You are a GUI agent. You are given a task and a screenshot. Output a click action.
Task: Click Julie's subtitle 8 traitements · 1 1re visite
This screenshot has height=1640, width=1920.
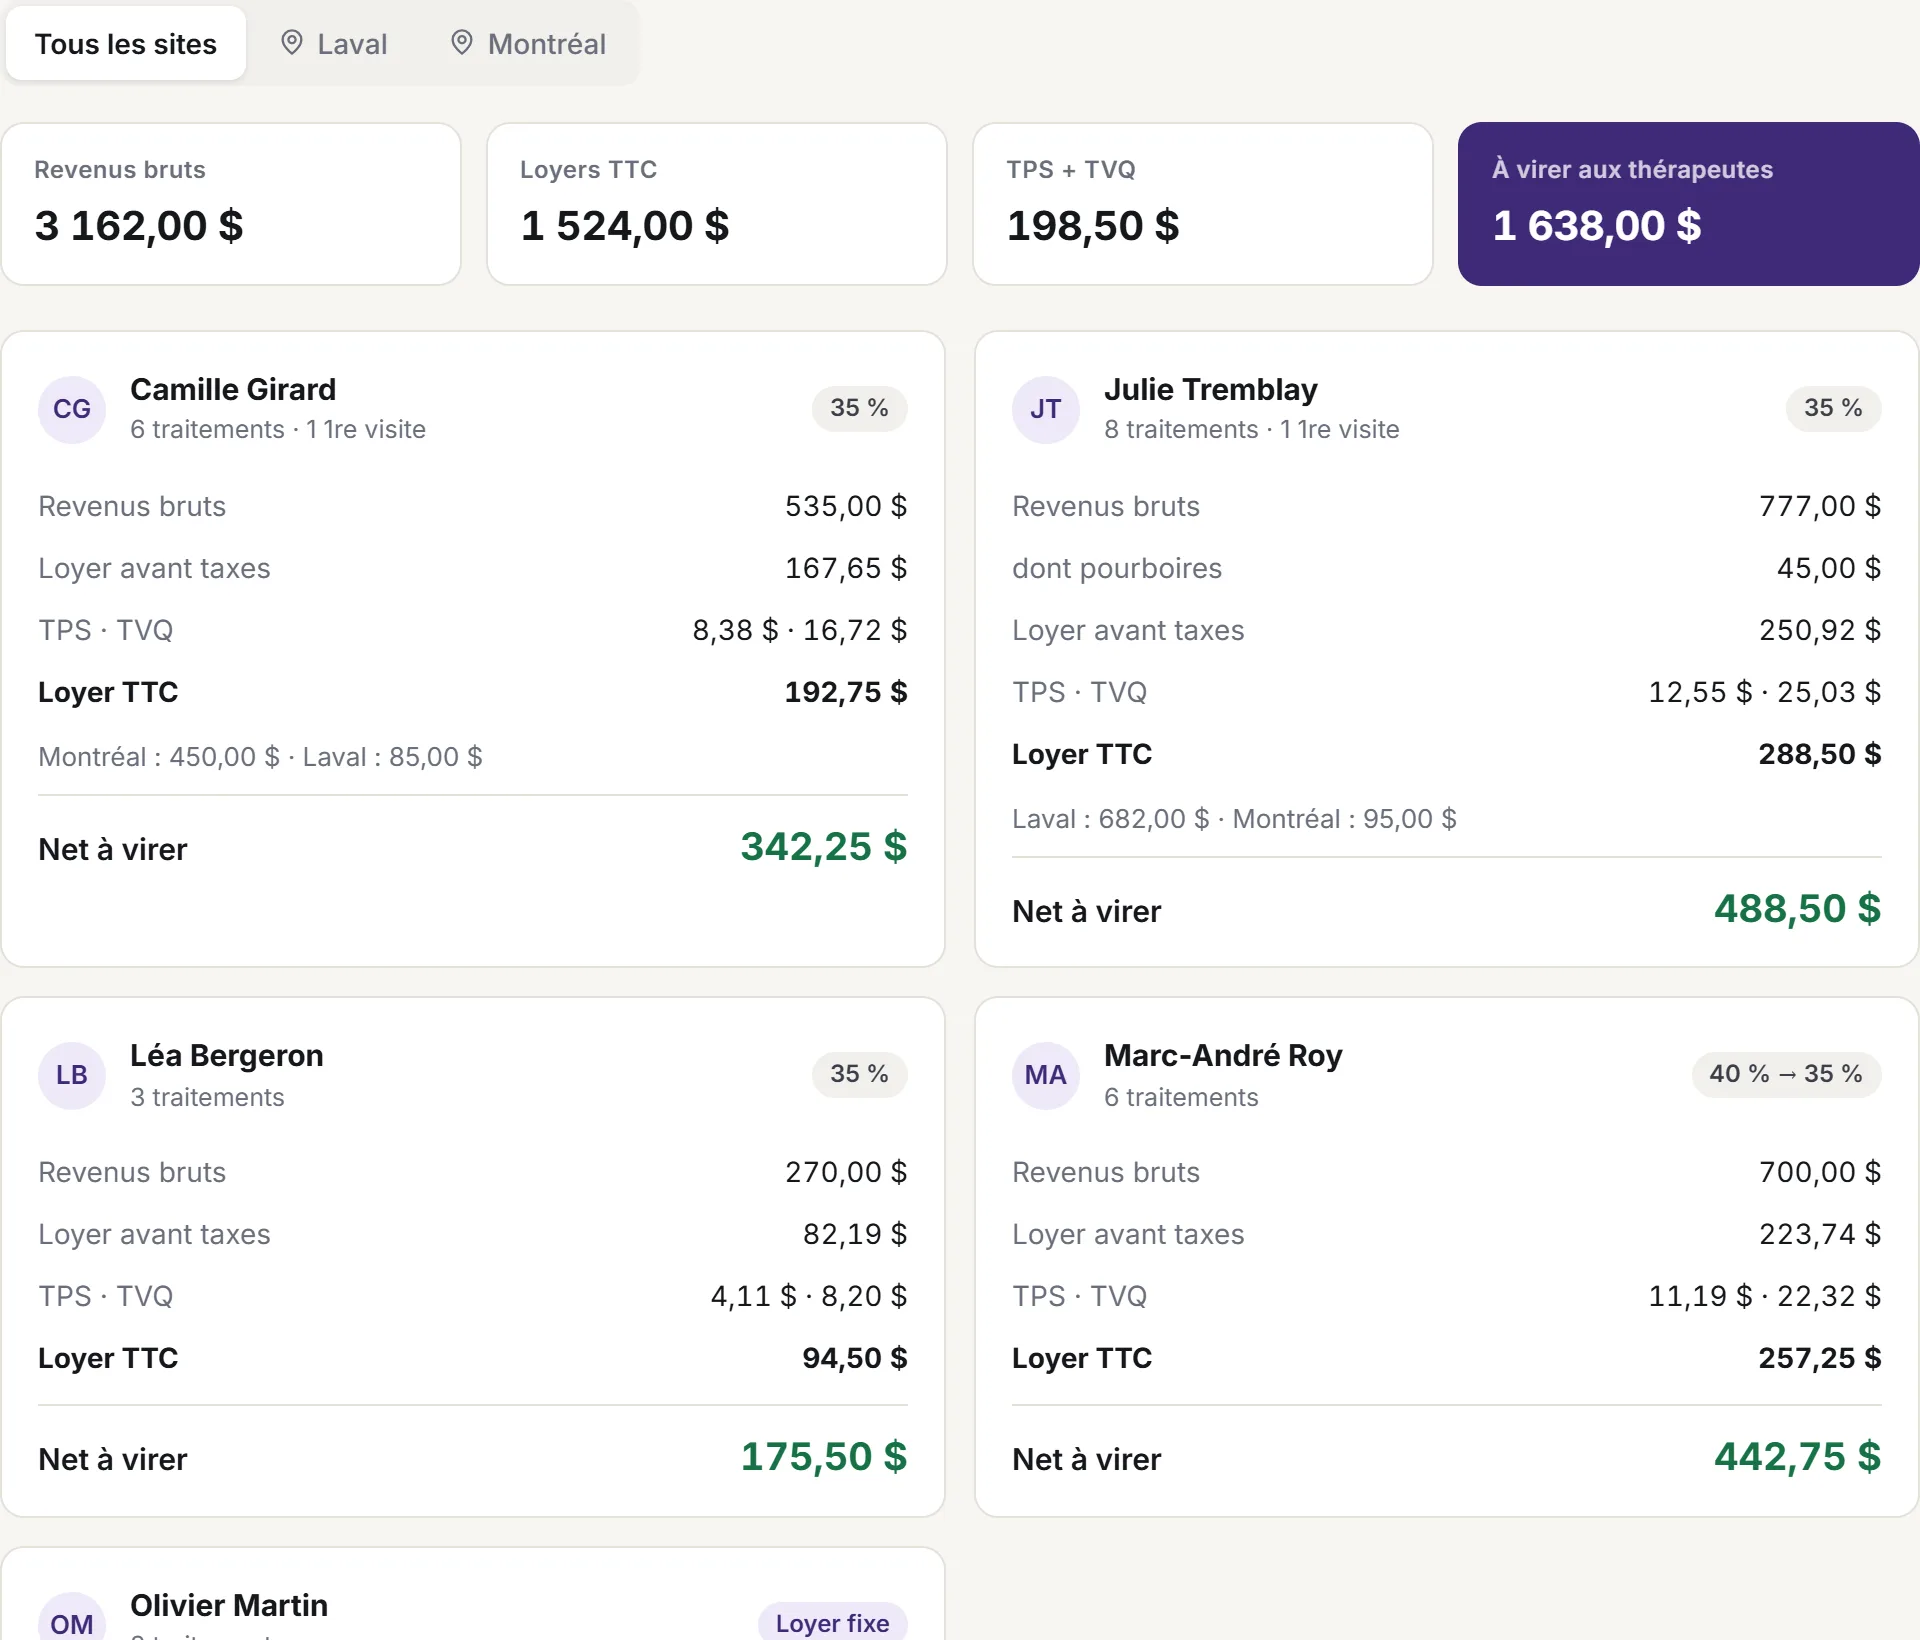click(x=1252, y=429)
